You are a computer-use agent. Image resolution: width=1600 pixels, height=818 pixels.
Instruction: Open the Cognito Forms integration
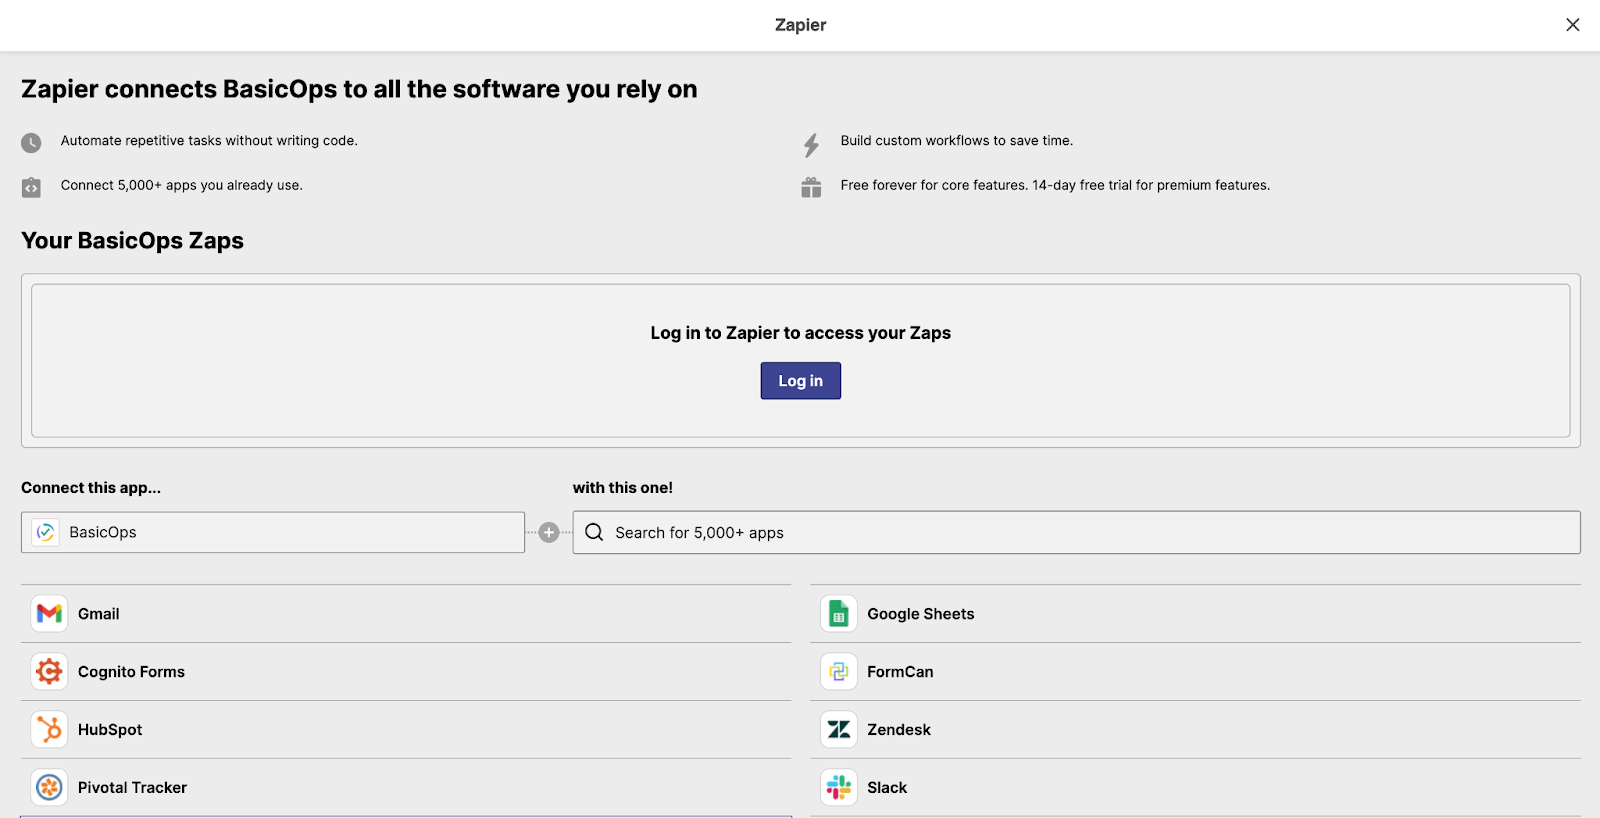[406, 672]
